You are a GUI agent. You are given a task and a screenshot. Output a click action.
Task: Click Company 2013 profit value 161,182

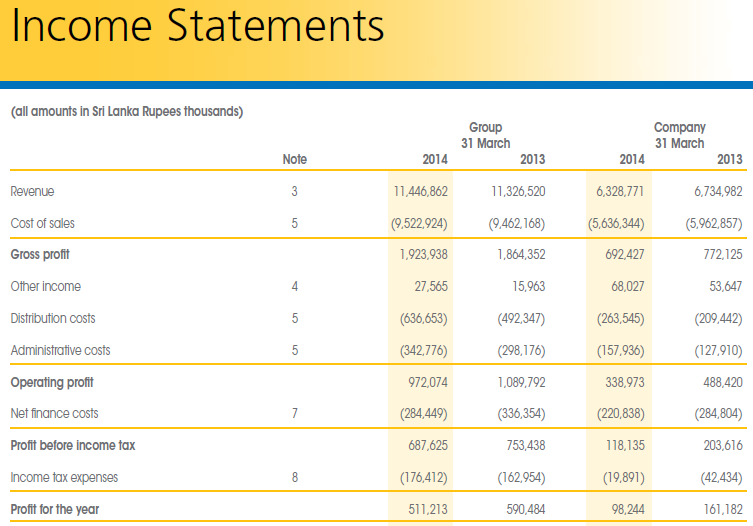click(717, 509)
